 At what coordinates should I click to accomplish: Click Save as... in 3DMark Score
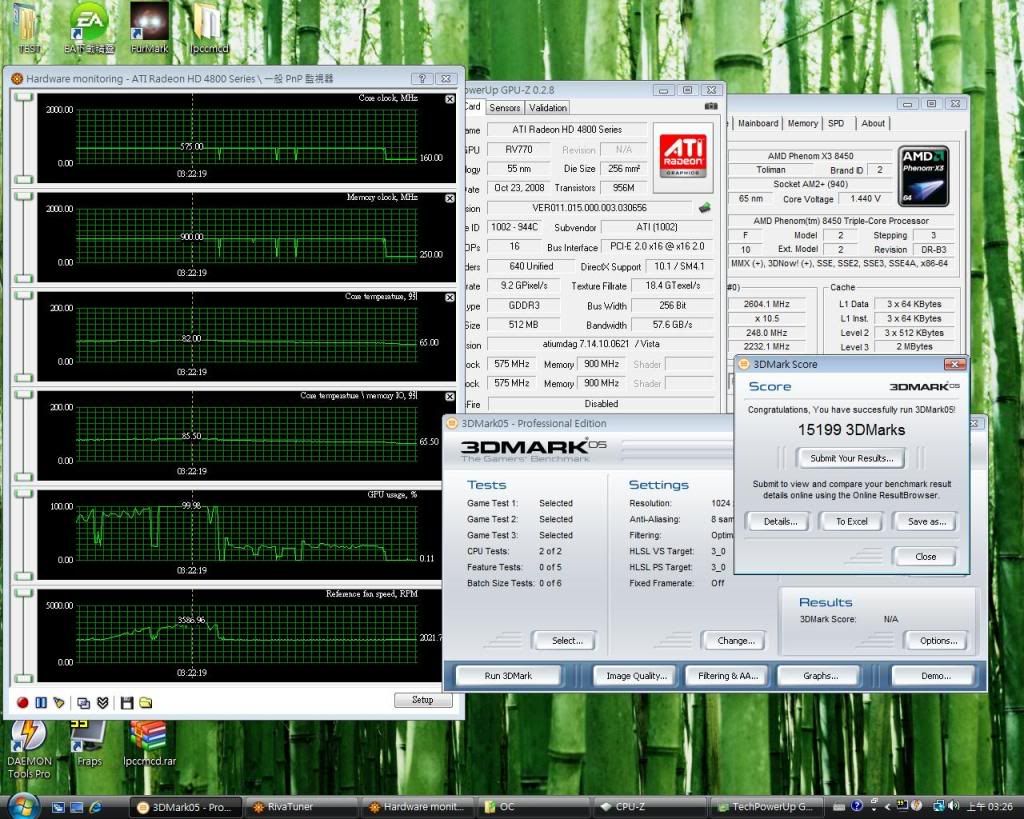click(x=926, y=521)
